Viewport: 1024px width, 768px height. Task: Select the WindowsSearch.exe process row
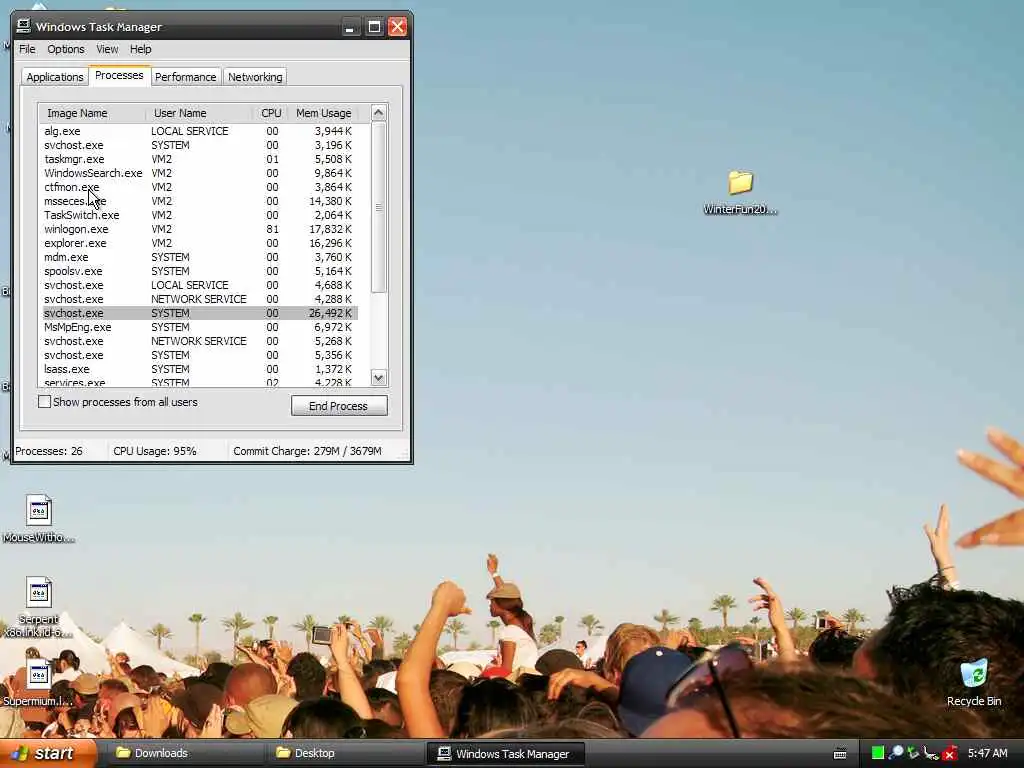(199, 173)
